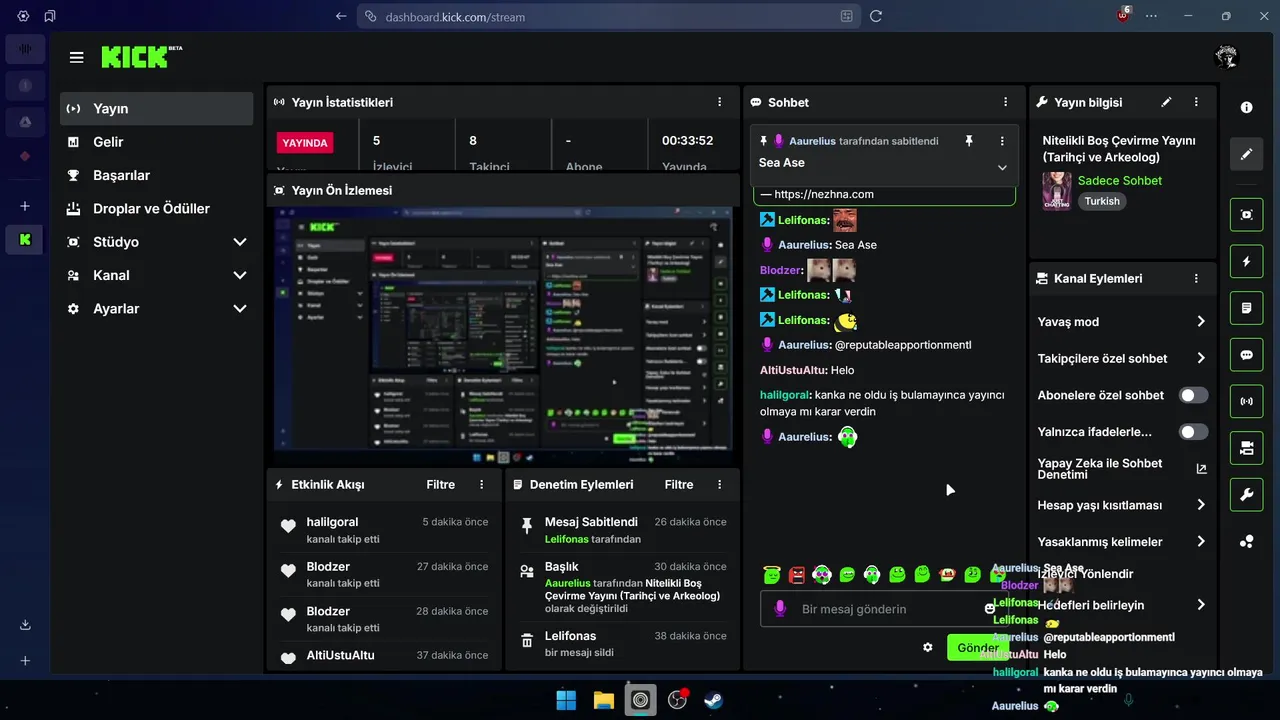Viewport: 1280px width, 720px height.
Task: Open Filtre in Denetim Eylemleri panel
Action: (x=678, y=484)
